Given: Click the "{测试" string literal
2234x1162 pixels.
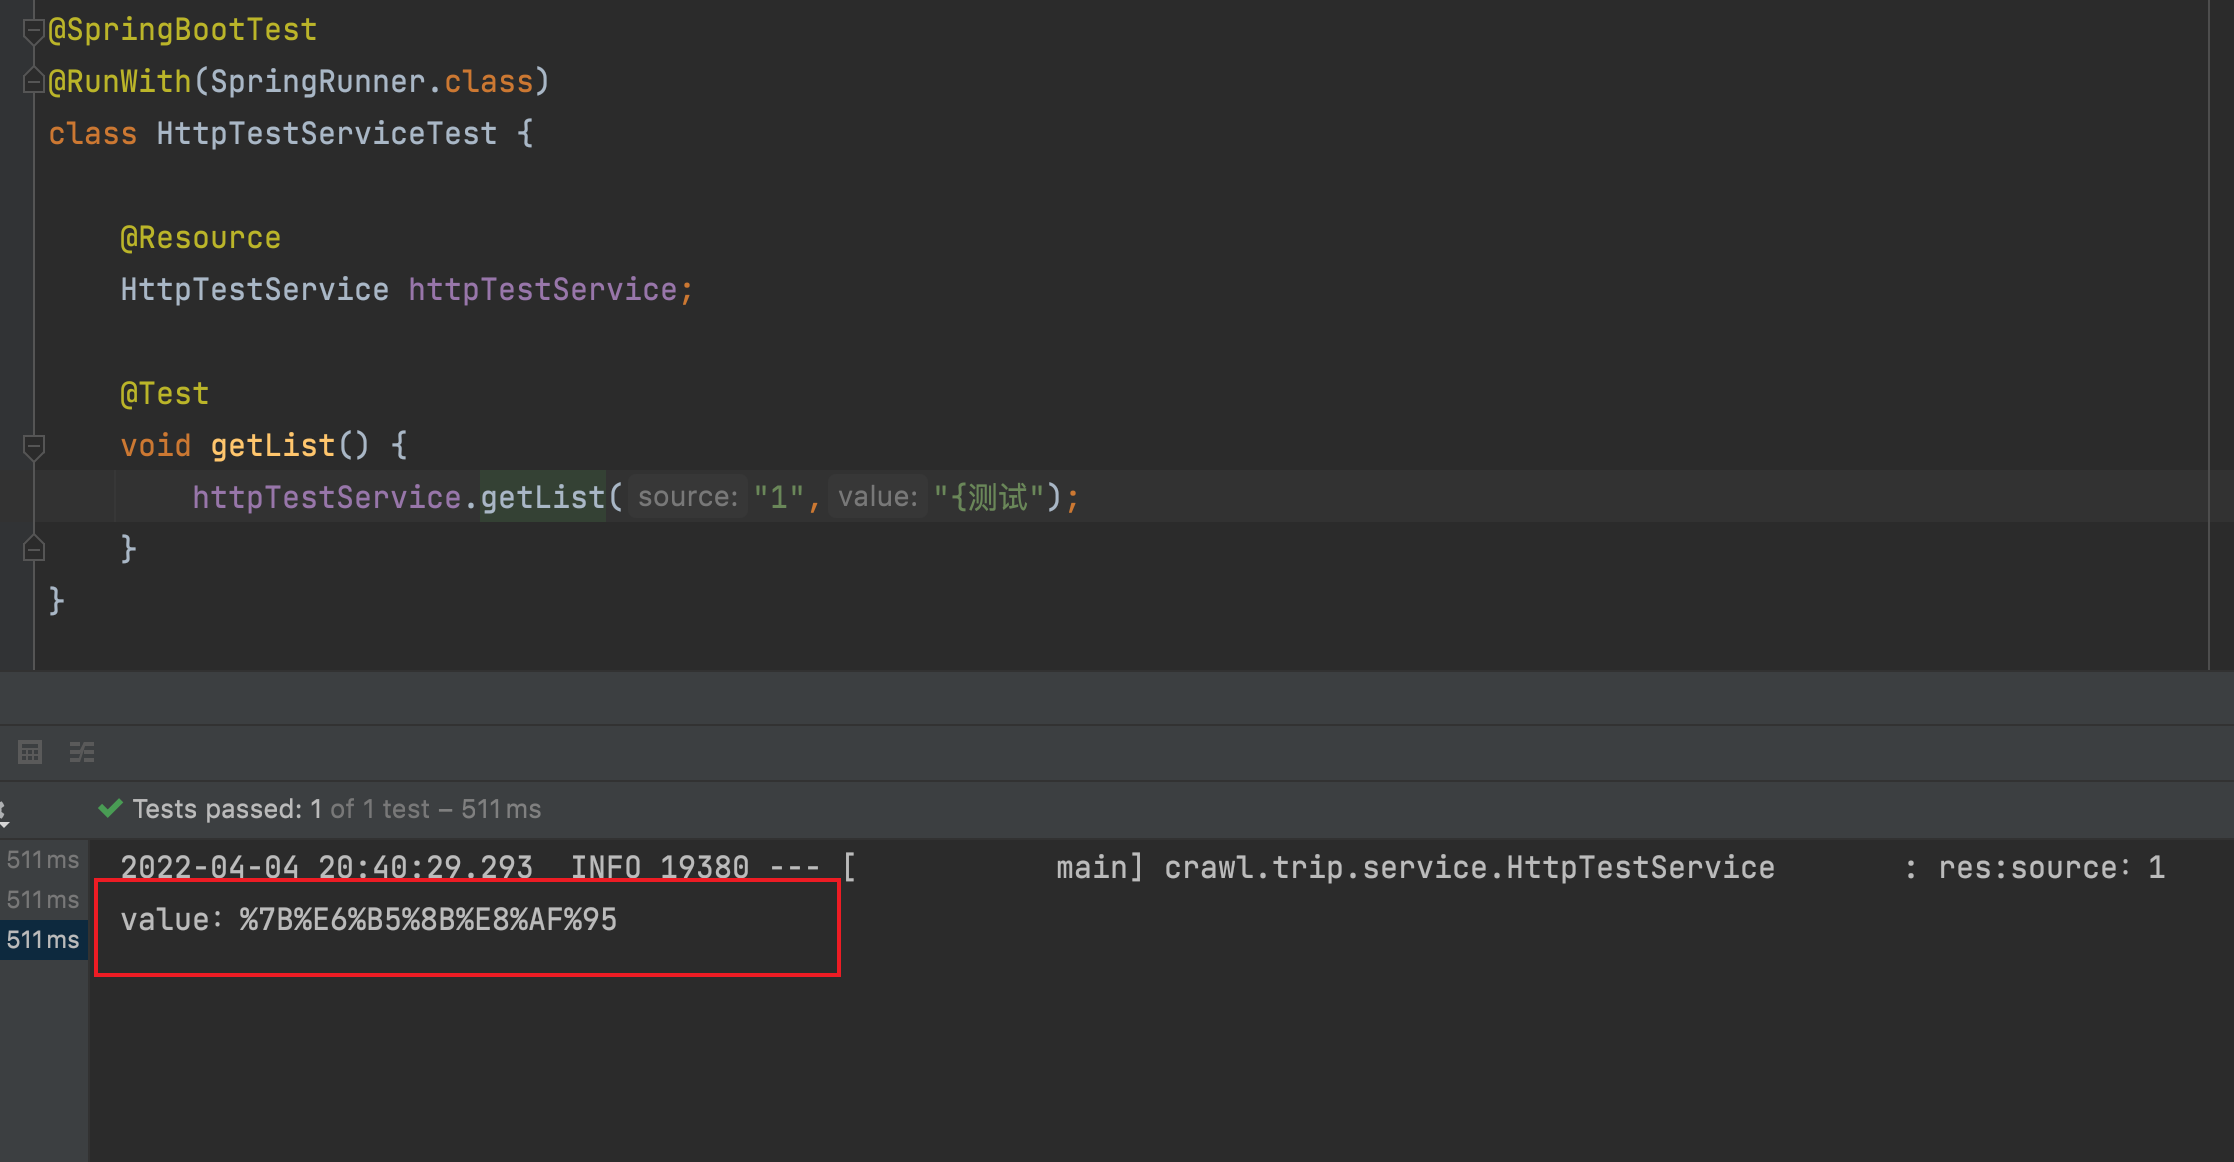Looking at the screenshot, I should 989,497.
